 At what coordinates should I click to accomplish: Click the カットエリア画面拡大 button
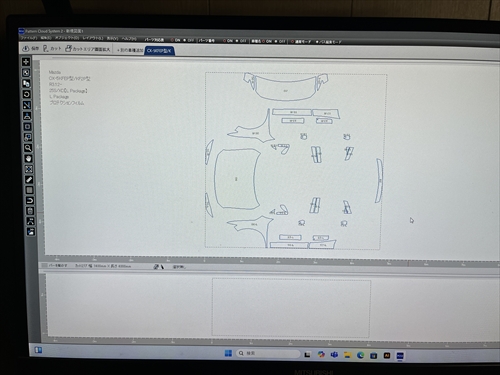(88, 49)
